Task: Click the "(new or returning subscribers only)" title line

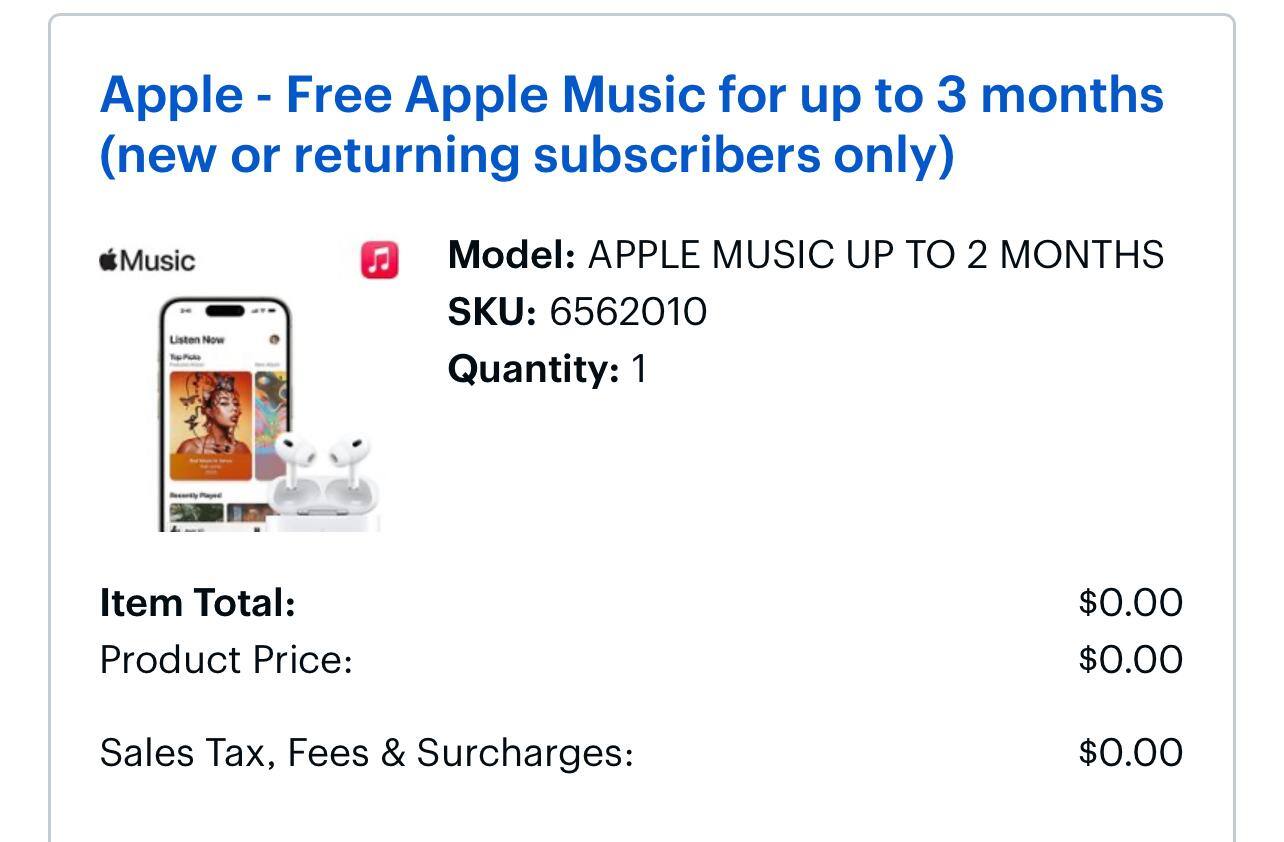Action: 526,155
